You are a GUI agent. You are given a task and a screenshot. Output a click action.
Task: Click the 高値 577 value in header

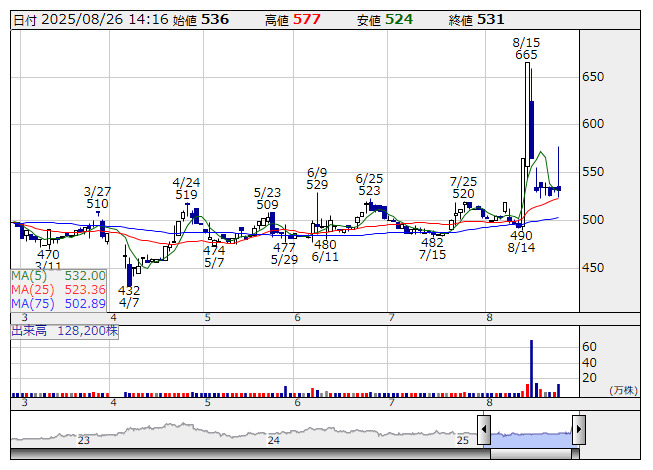pos(307,20)
